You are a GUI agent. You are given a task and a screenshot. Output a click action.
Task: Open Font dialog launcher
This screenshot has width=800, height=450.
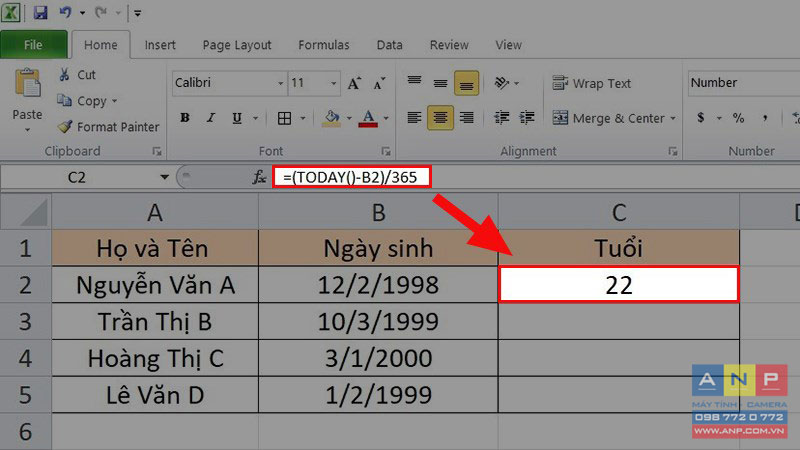click(x=386, y=152)
